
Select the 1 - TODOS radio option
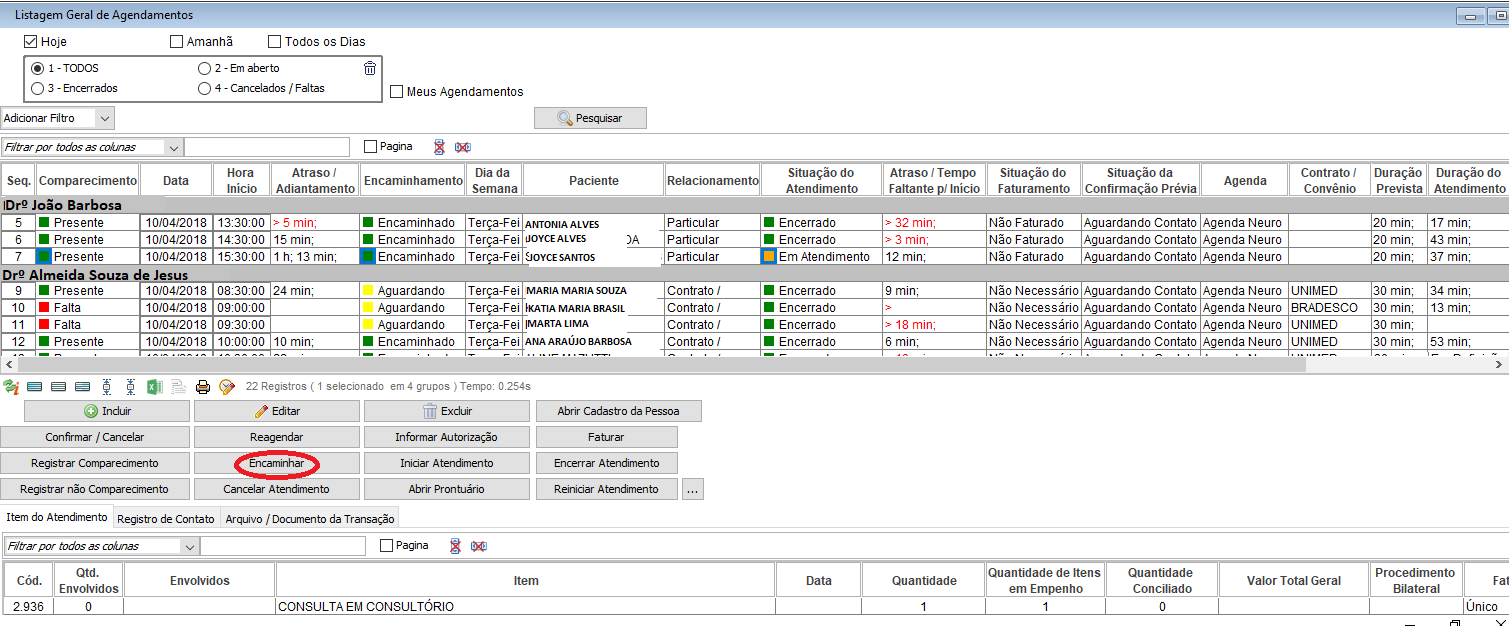click(x=38, y=68)
